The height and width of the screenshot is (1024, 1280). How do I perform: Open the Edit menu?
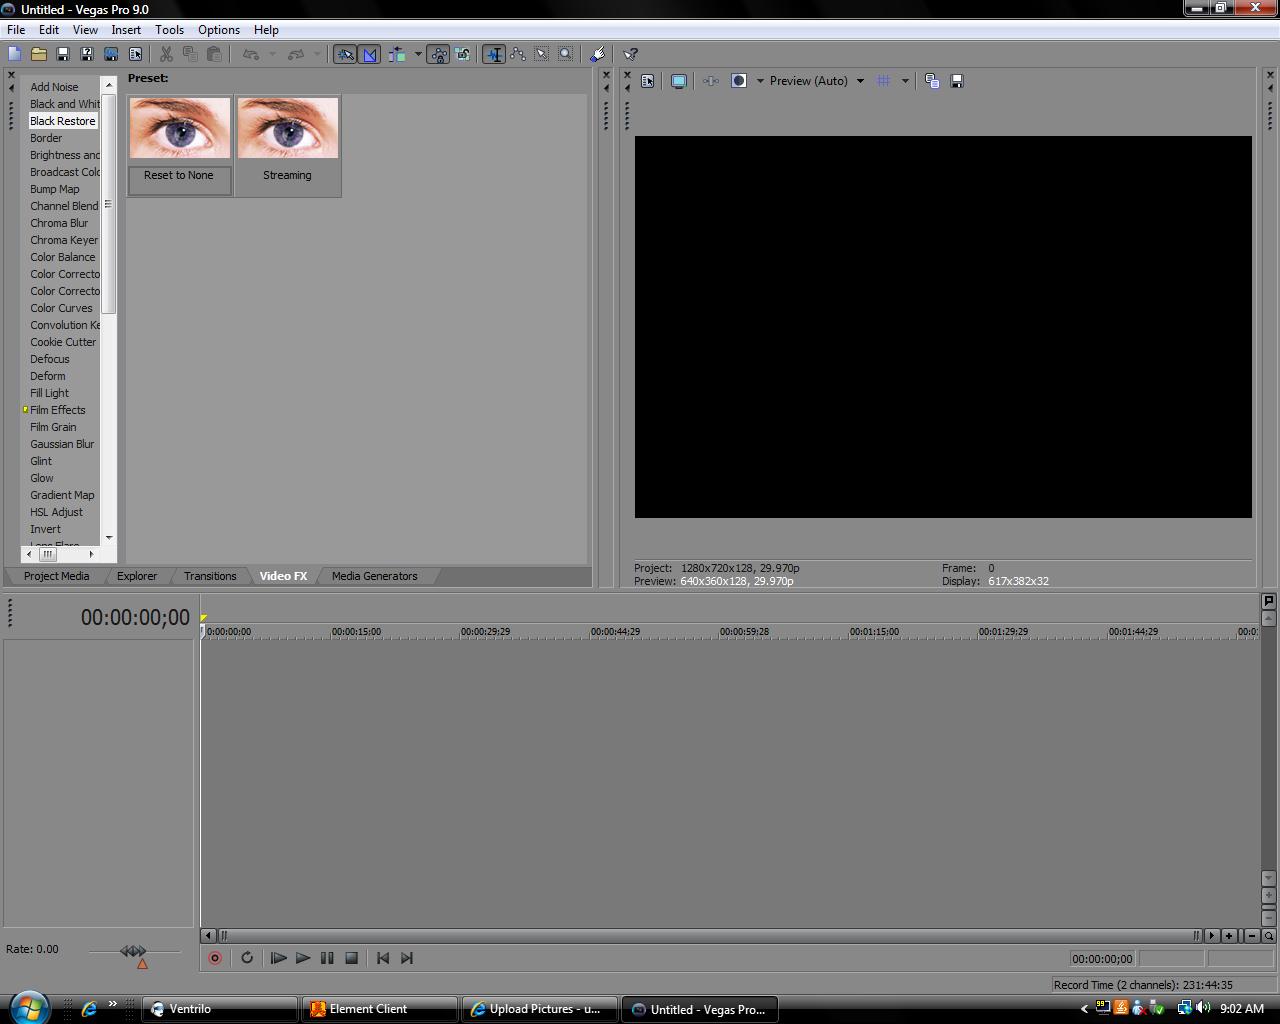[48, 30]
